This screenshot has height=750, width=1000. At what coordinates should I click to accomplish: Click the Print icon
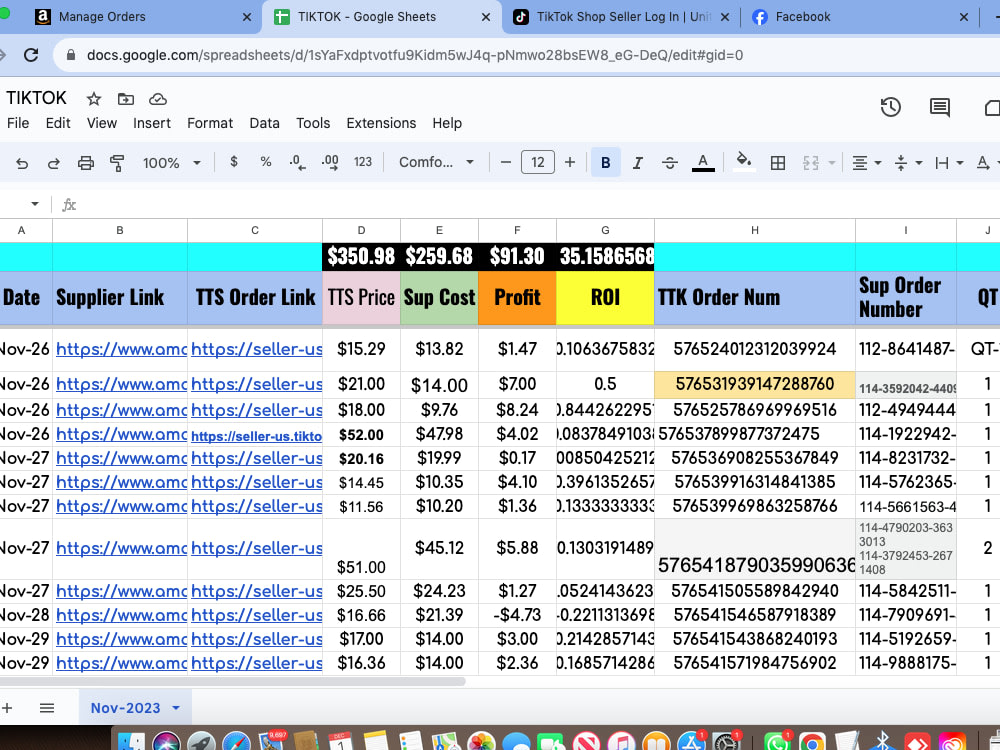tap(85, 163)
